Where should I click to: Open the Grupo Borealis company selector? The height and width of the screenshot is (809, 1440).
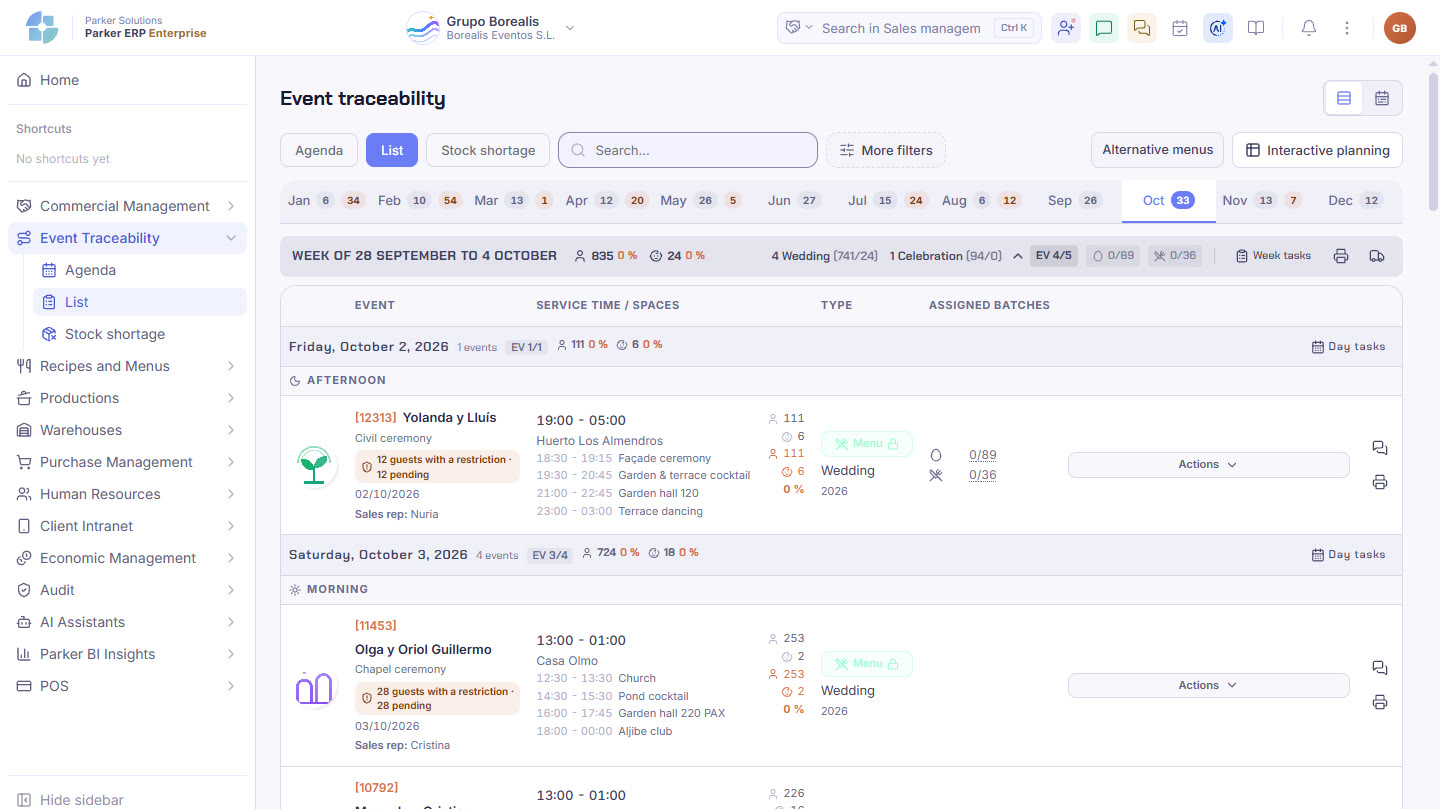pyautogui.click(x=490, y=28)
